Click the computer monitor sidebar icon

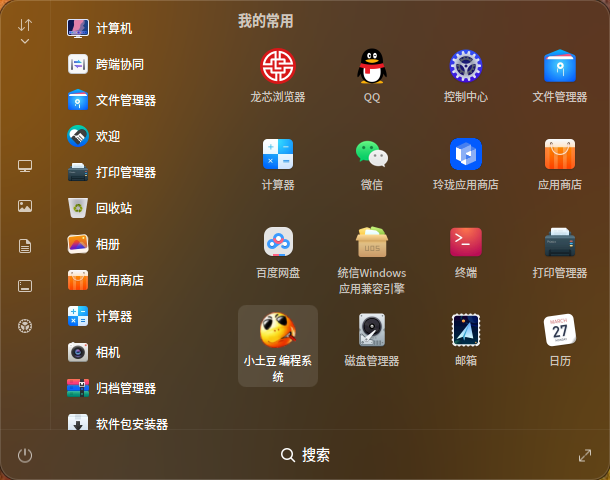pos(25,166)
